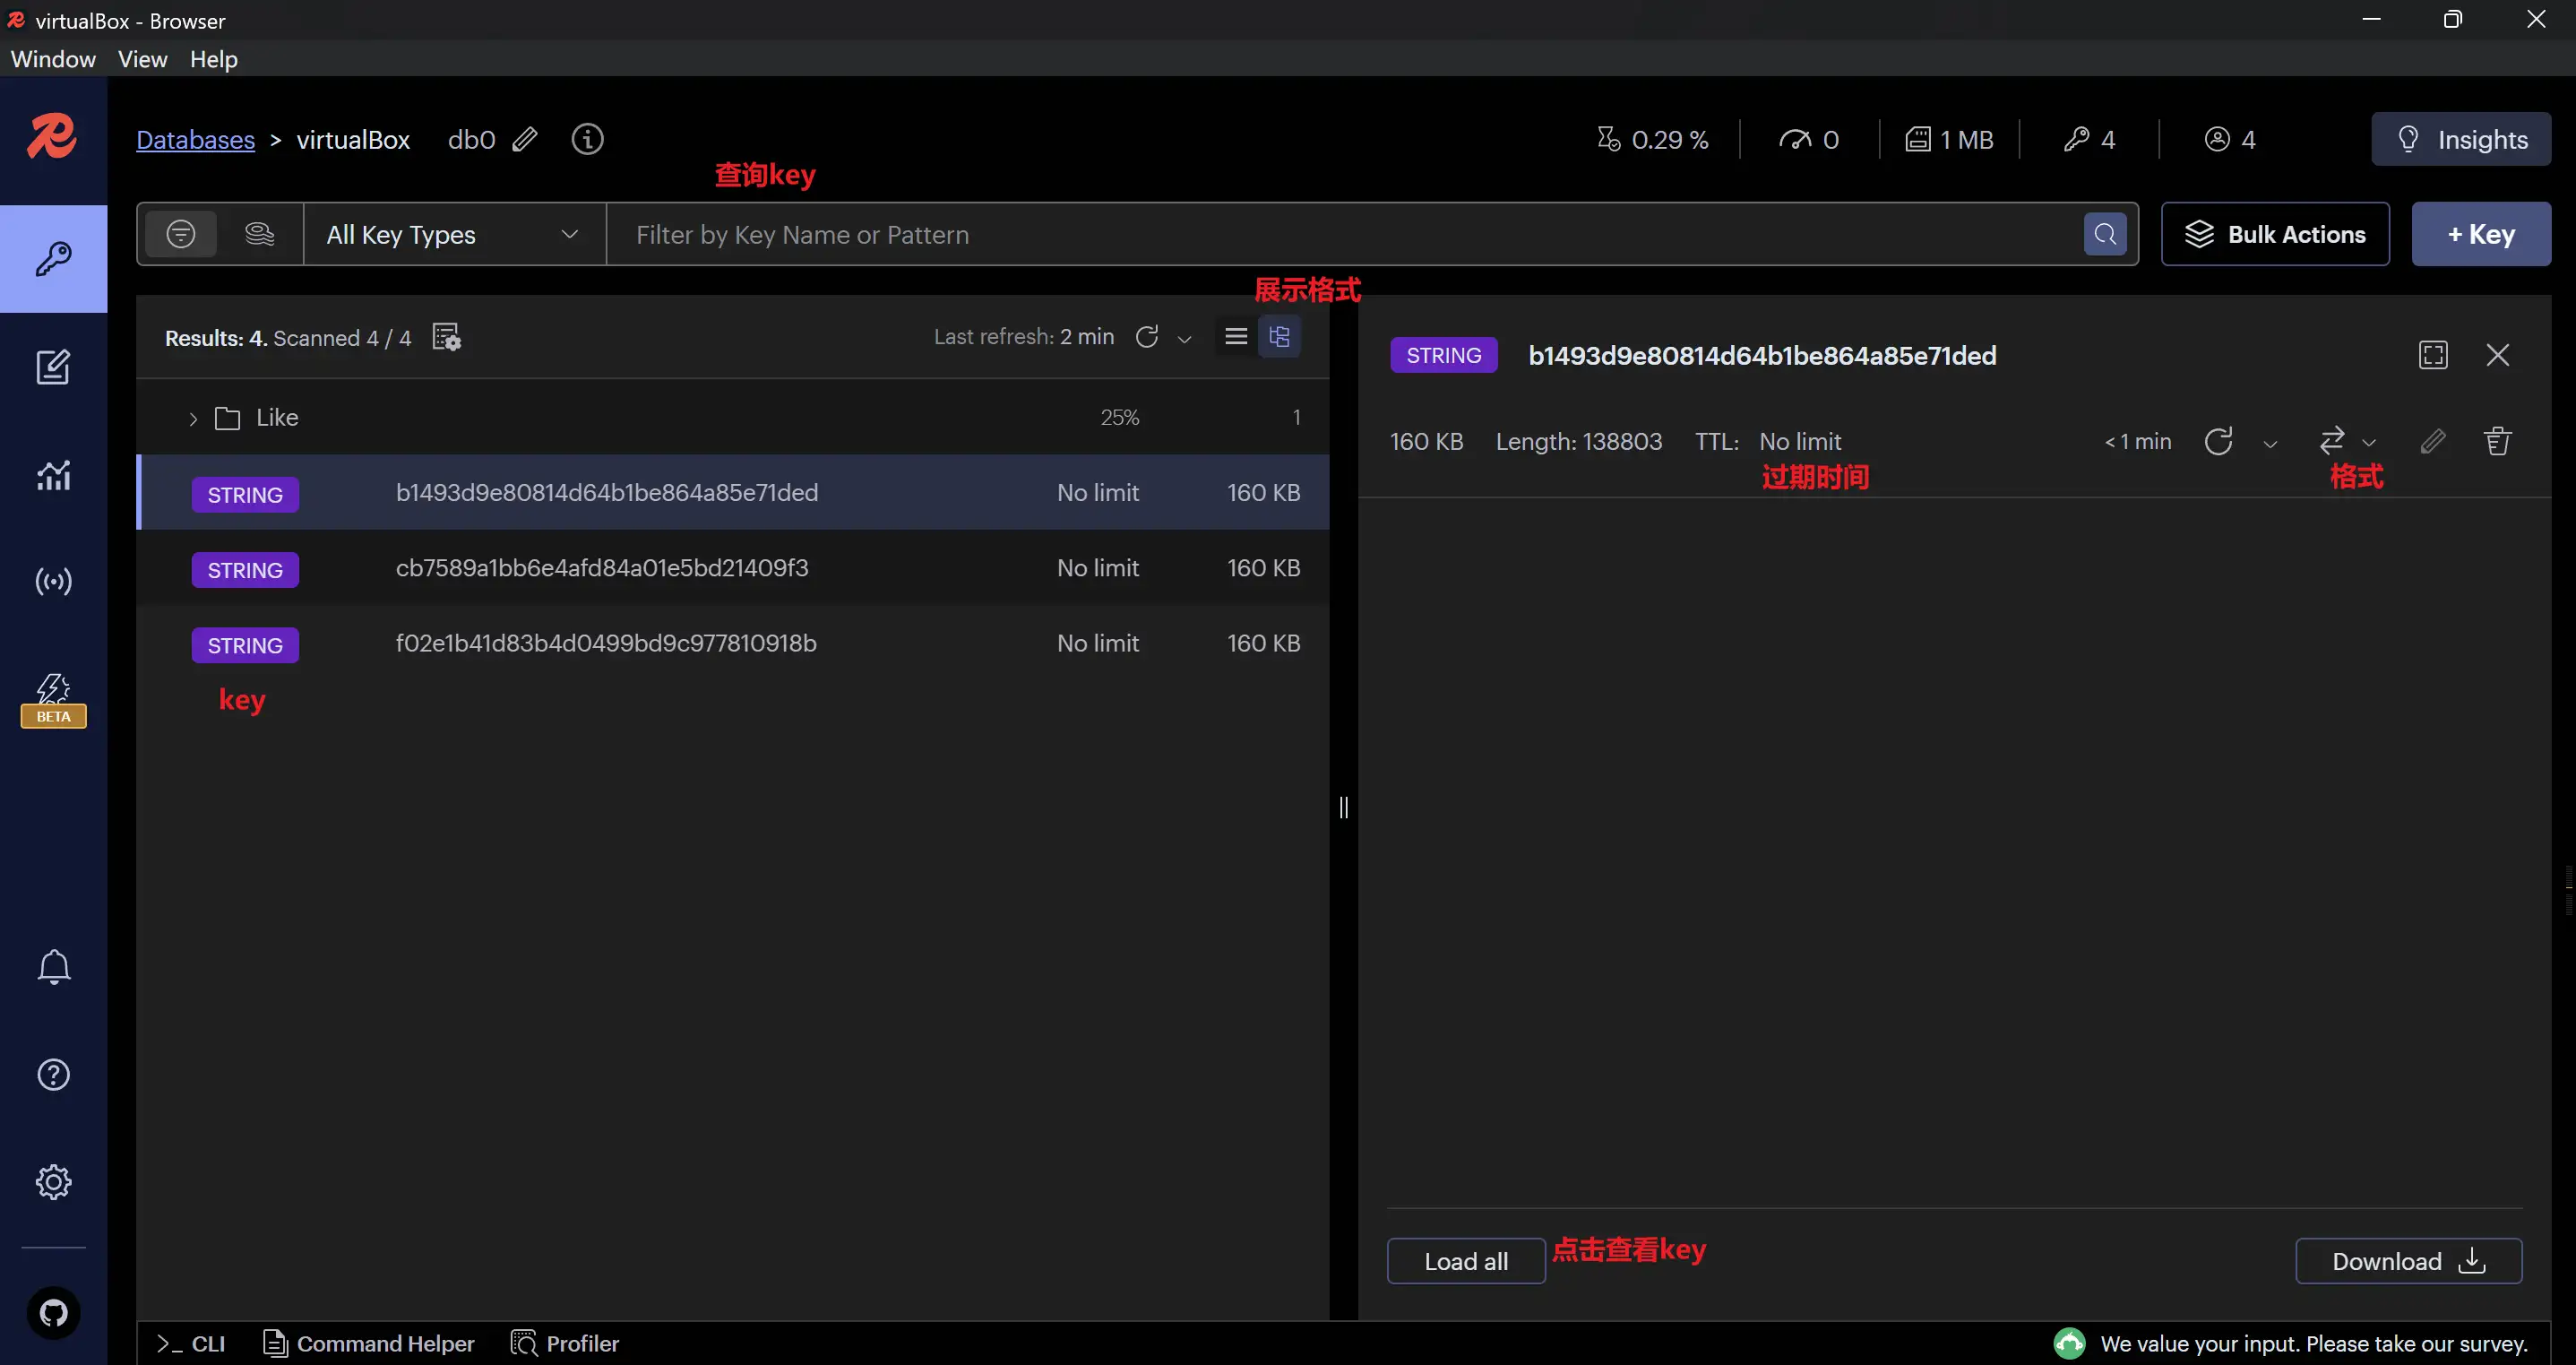Go to the Databases link
Screen dimensions: 2576x1365
pos(195,139)
